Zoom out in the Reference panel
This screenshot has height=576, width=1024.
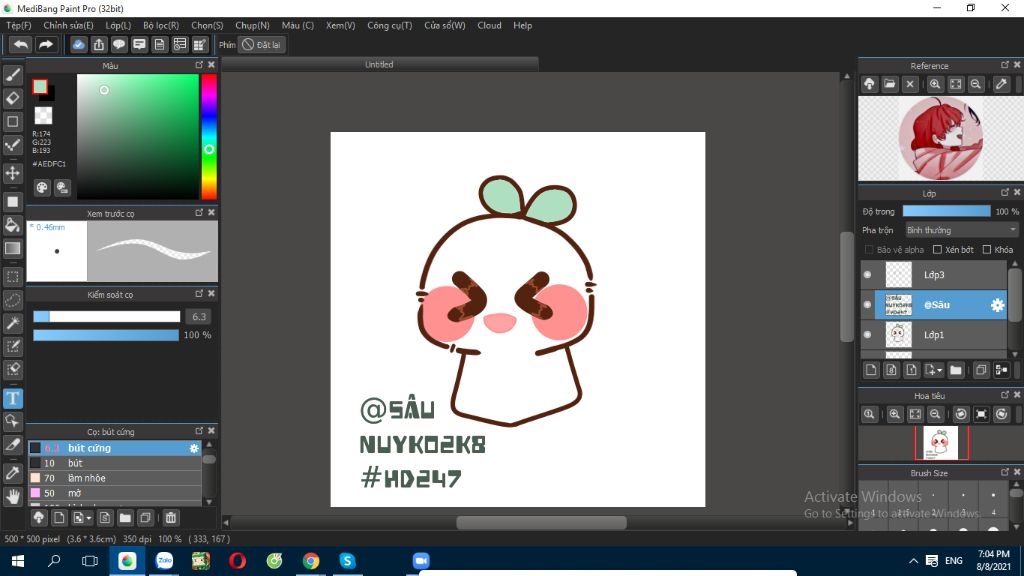click(976, 84)
